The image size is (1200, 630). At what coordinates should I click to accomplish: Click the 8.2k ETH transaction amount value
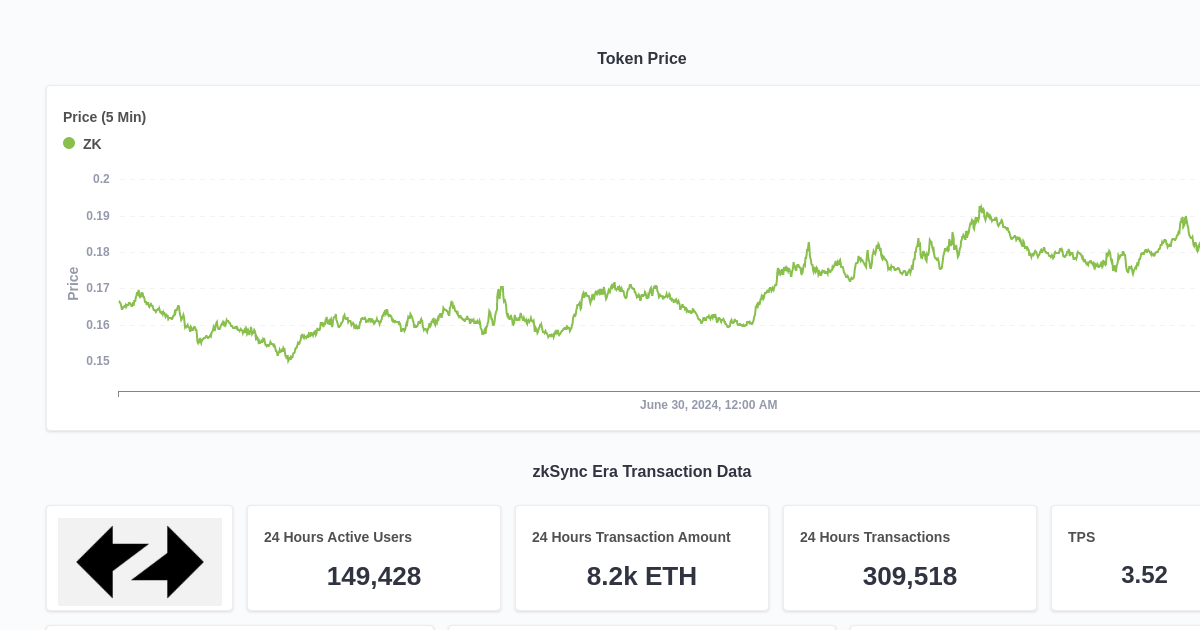click(x=641, y=576)
